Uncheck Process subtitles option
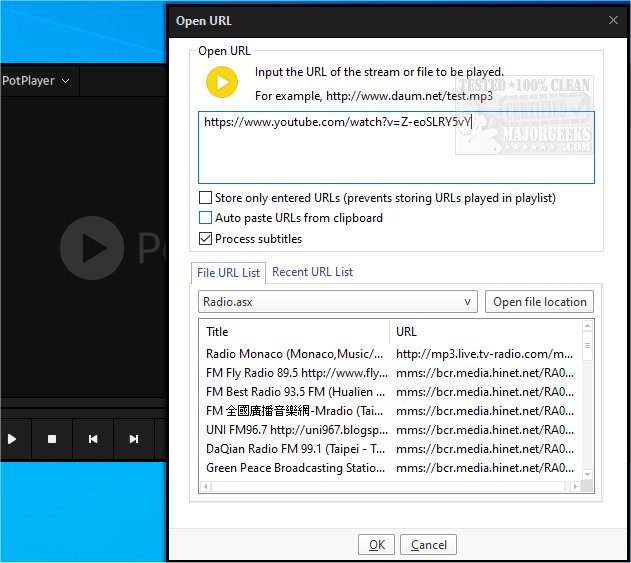This screenshot has height=563, width=631. [206, 239]
